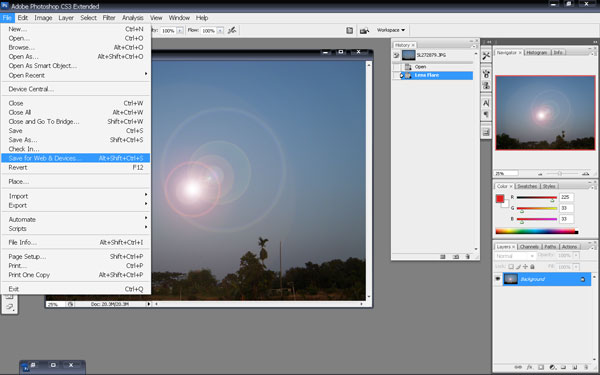This screenshot has height=375, width=600.
Task: Click the Navigator image preview thumbnail
Action: [x=545, y=112]
